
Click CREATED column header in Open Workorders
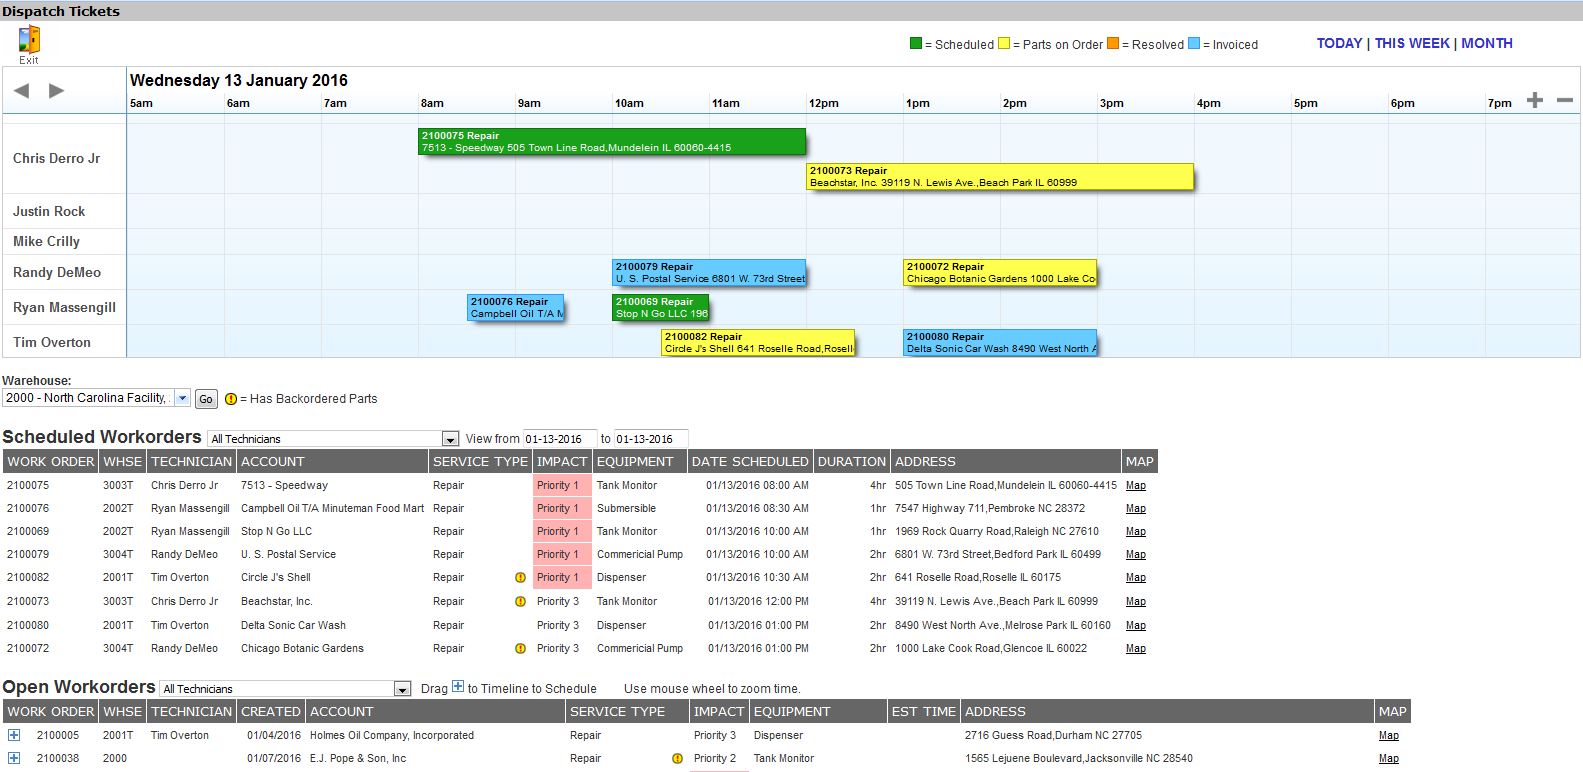pos(271,711)
